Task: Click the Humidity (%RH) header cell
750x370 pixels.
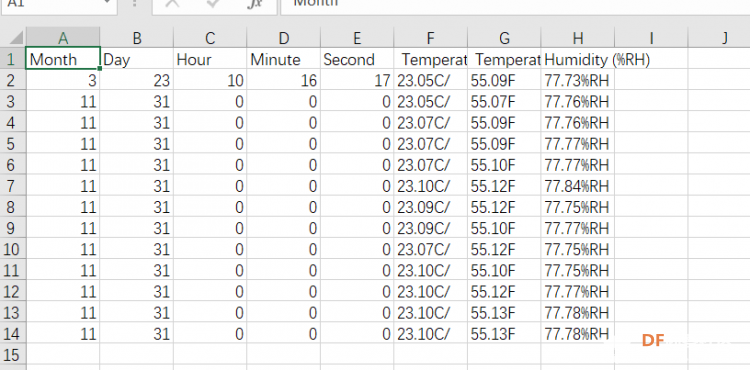Action: [x=578, y=59]
